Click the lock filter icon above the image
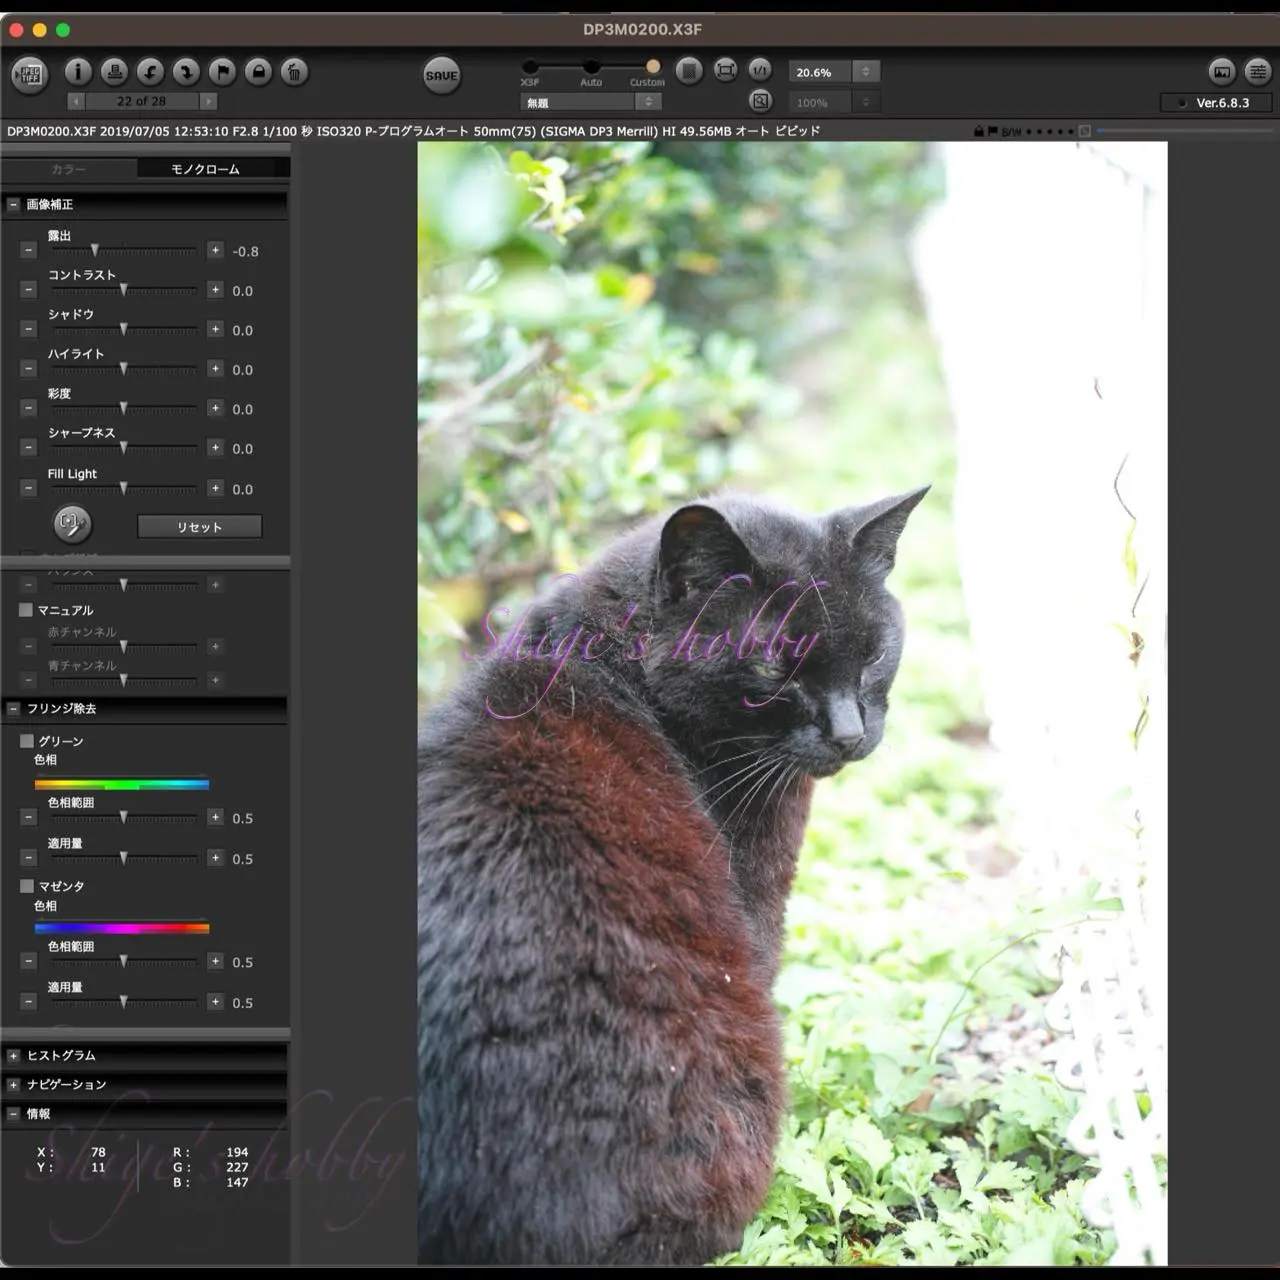Screen dimensions: 1280x1280 coord(978,131)
